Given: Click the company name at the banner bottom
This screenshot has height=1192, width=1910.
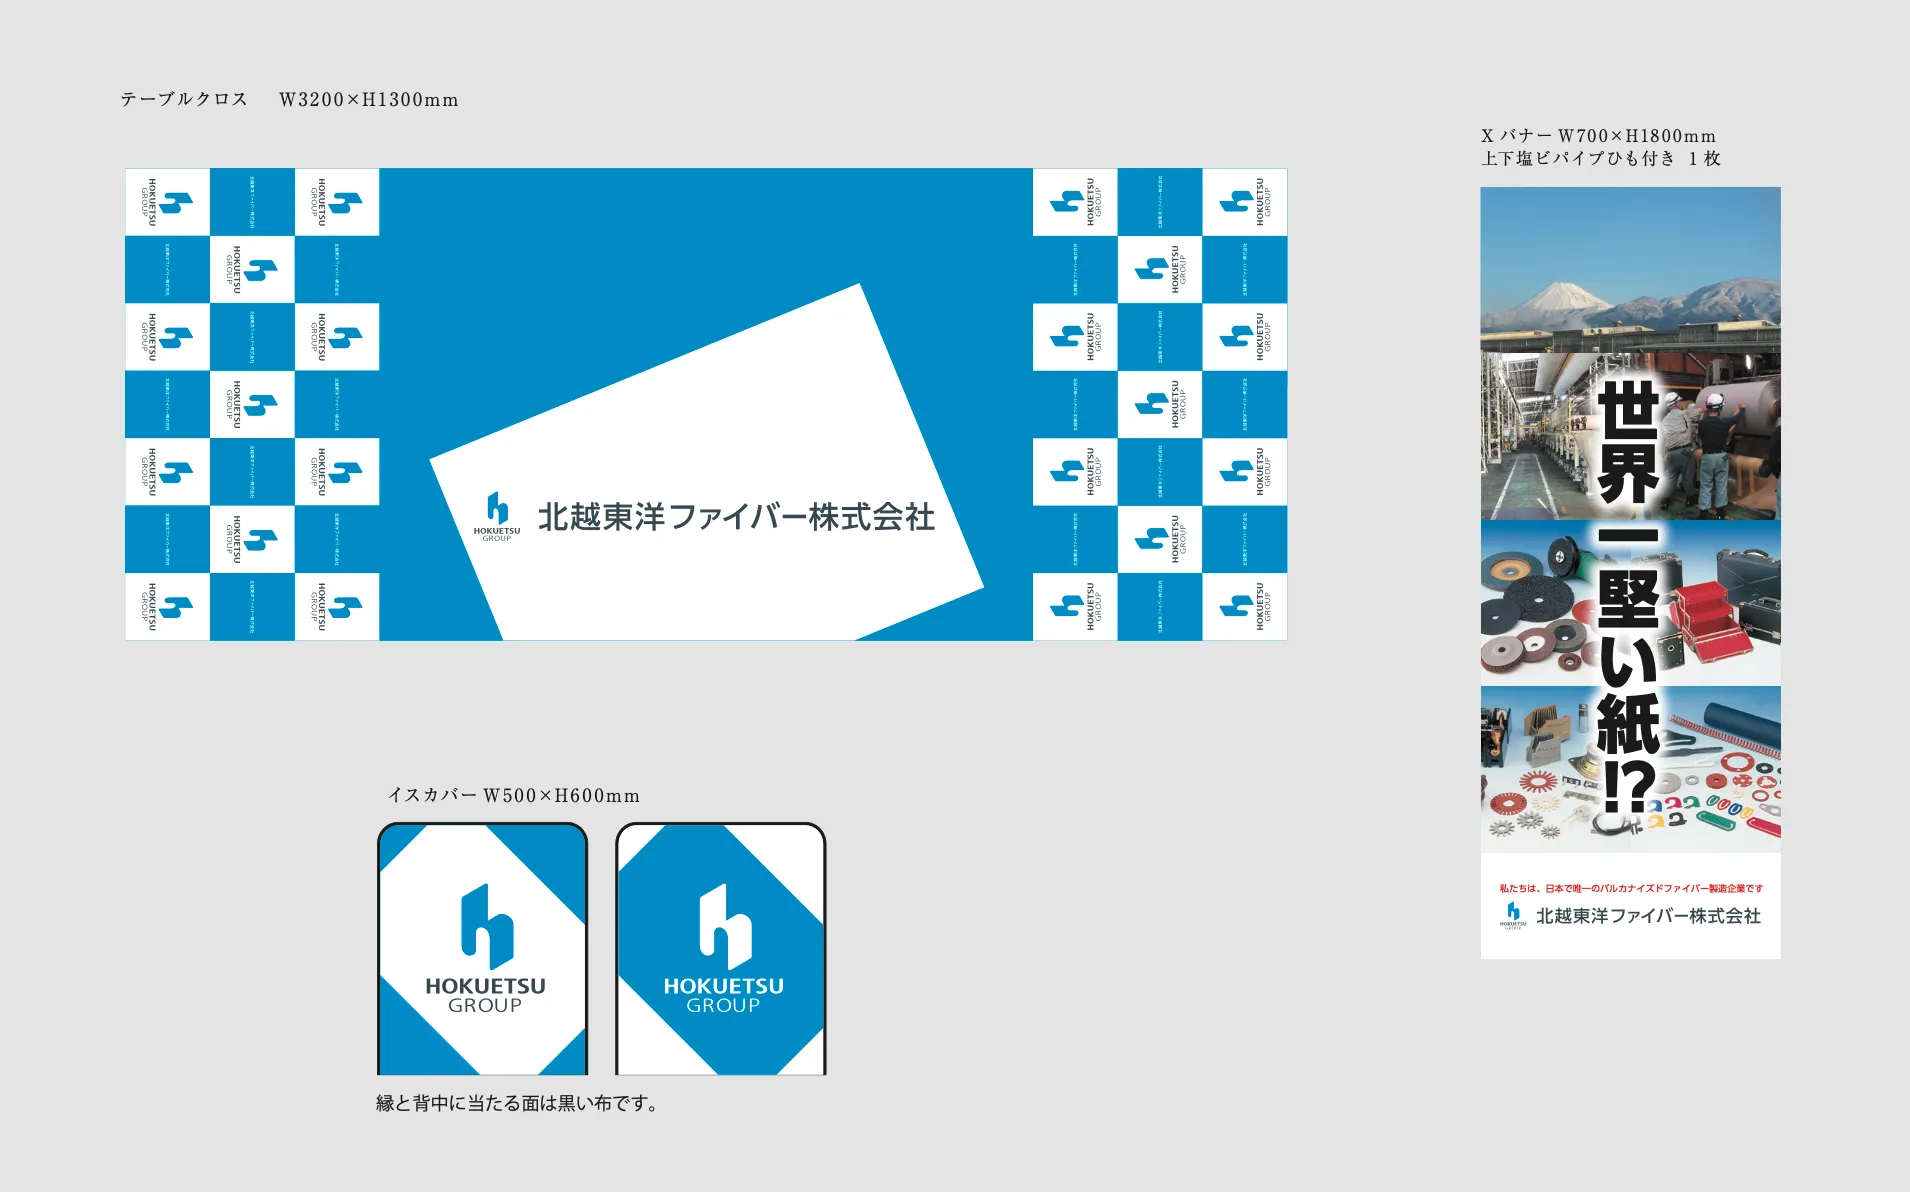Looking at the screenshot, I should click(x=1648, y=916).
